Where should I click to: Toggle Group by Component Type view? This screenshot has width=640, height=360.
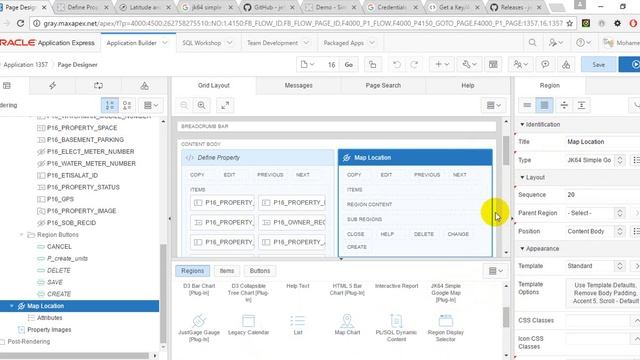tap(127, 105)
